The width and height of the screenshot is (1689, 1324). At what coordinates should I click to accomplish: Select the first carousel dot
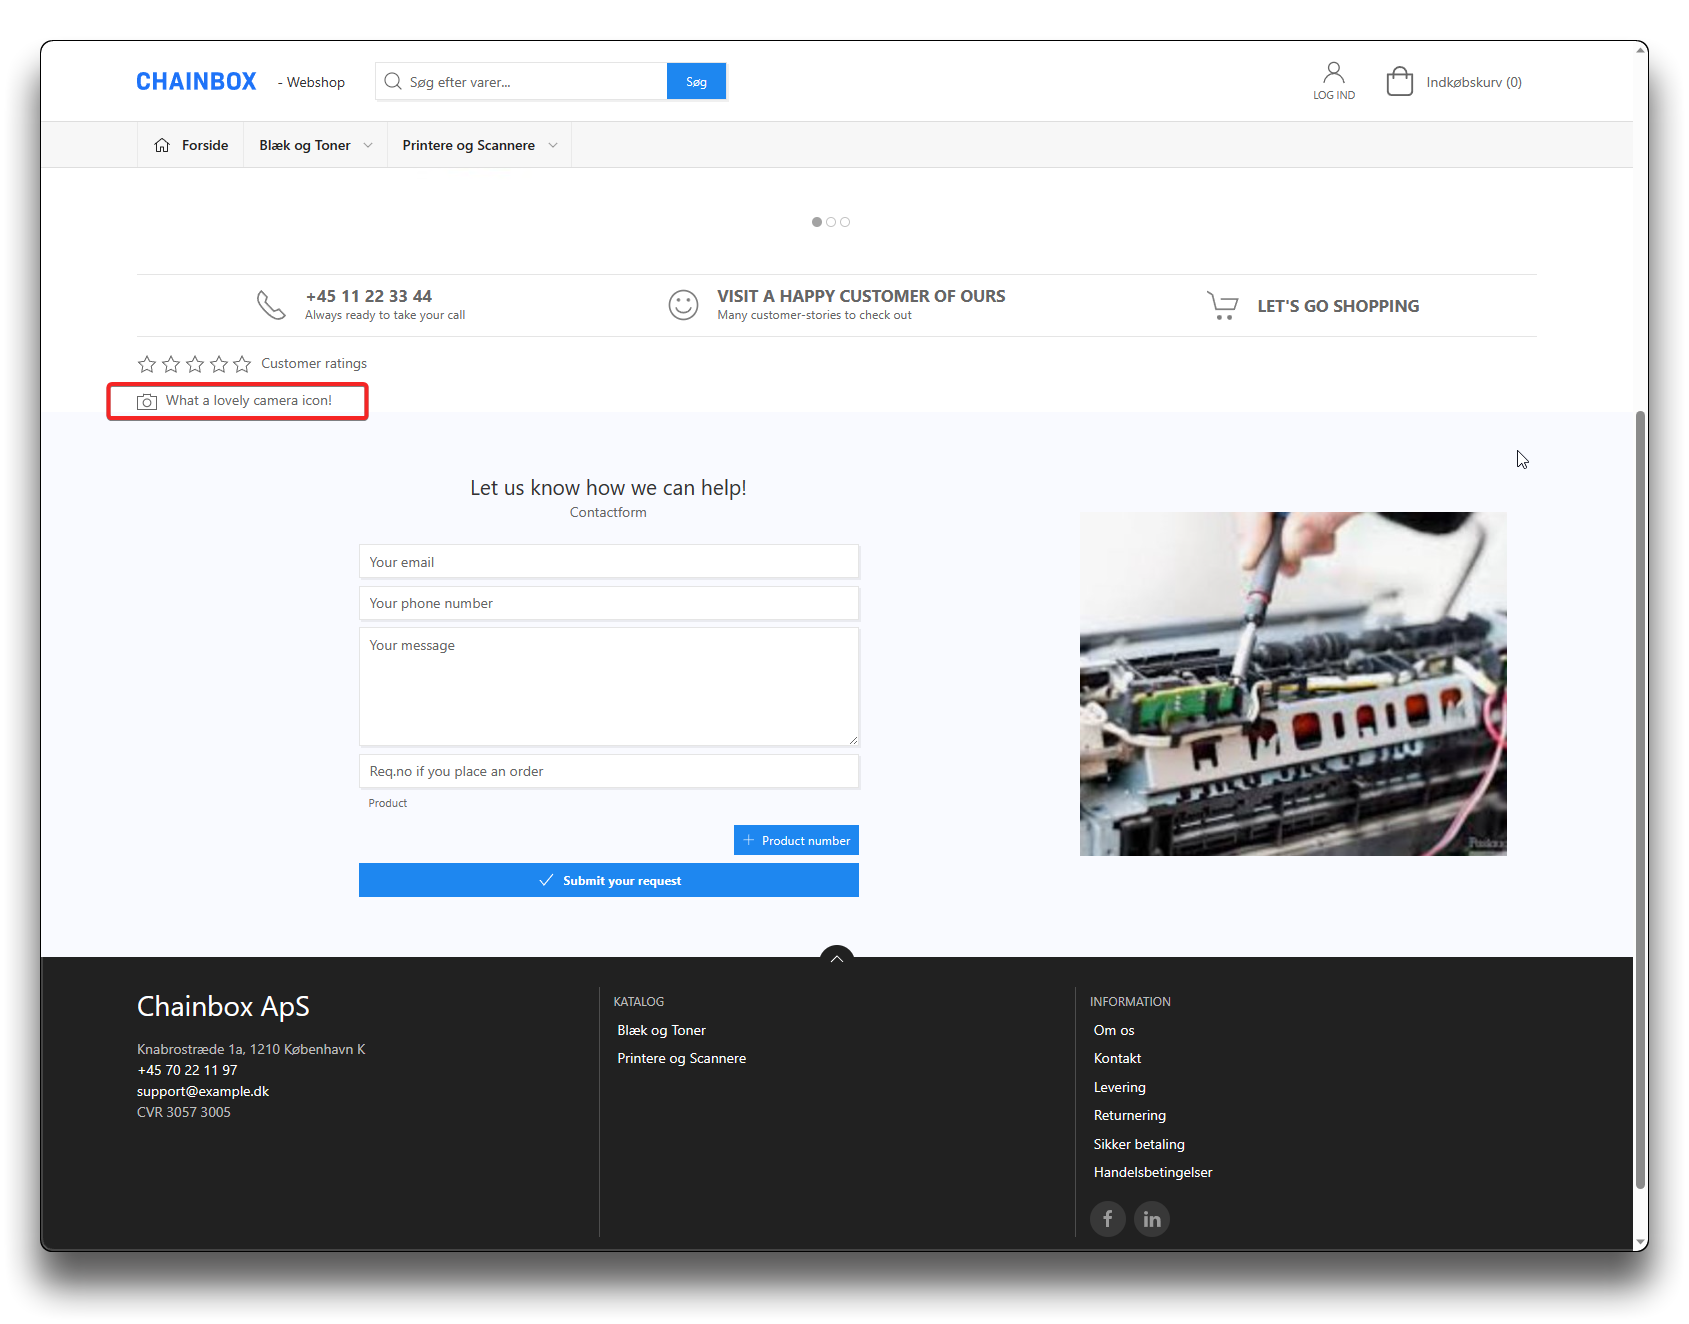point(817,222)
